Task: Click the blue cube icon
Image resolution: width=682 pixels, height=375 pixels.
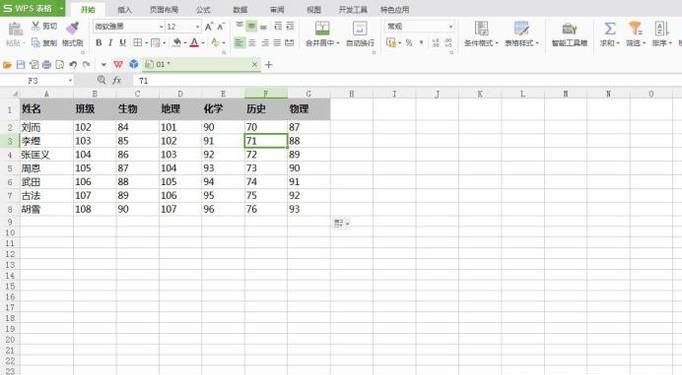Action: [x=134, y=64]
